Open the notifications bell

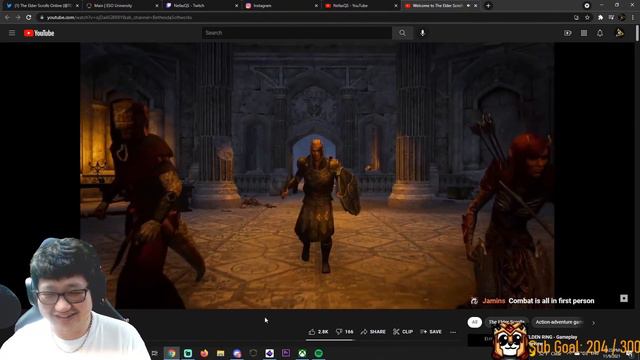pos(600,33)
